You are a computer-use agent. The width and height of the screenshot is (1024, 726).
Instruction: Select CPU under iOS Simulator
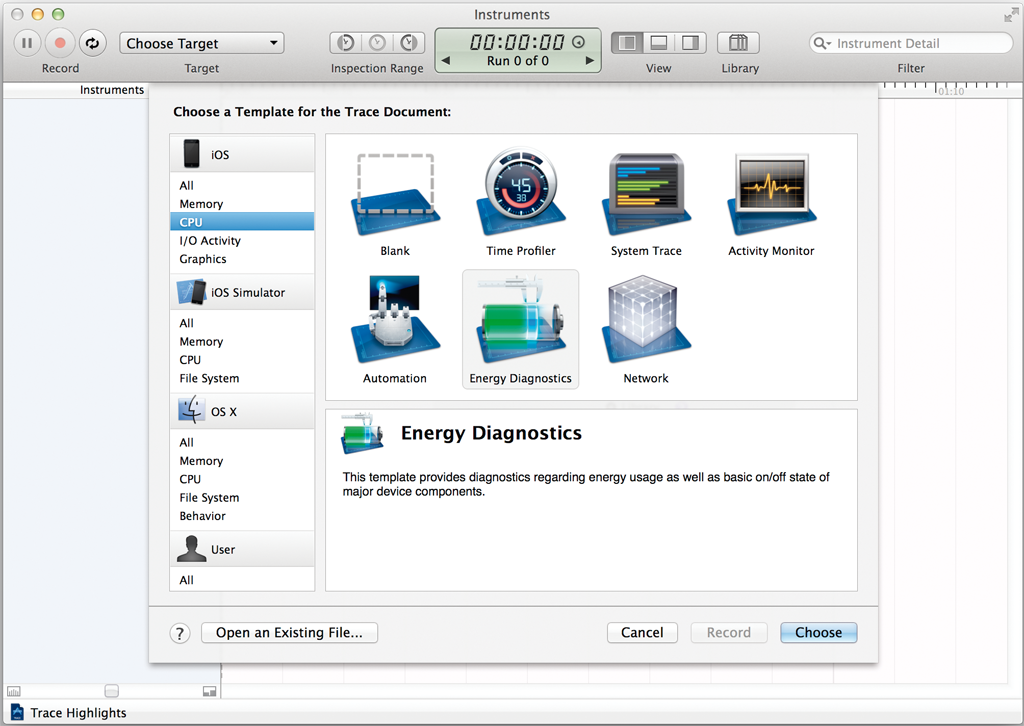coord(242,360)
